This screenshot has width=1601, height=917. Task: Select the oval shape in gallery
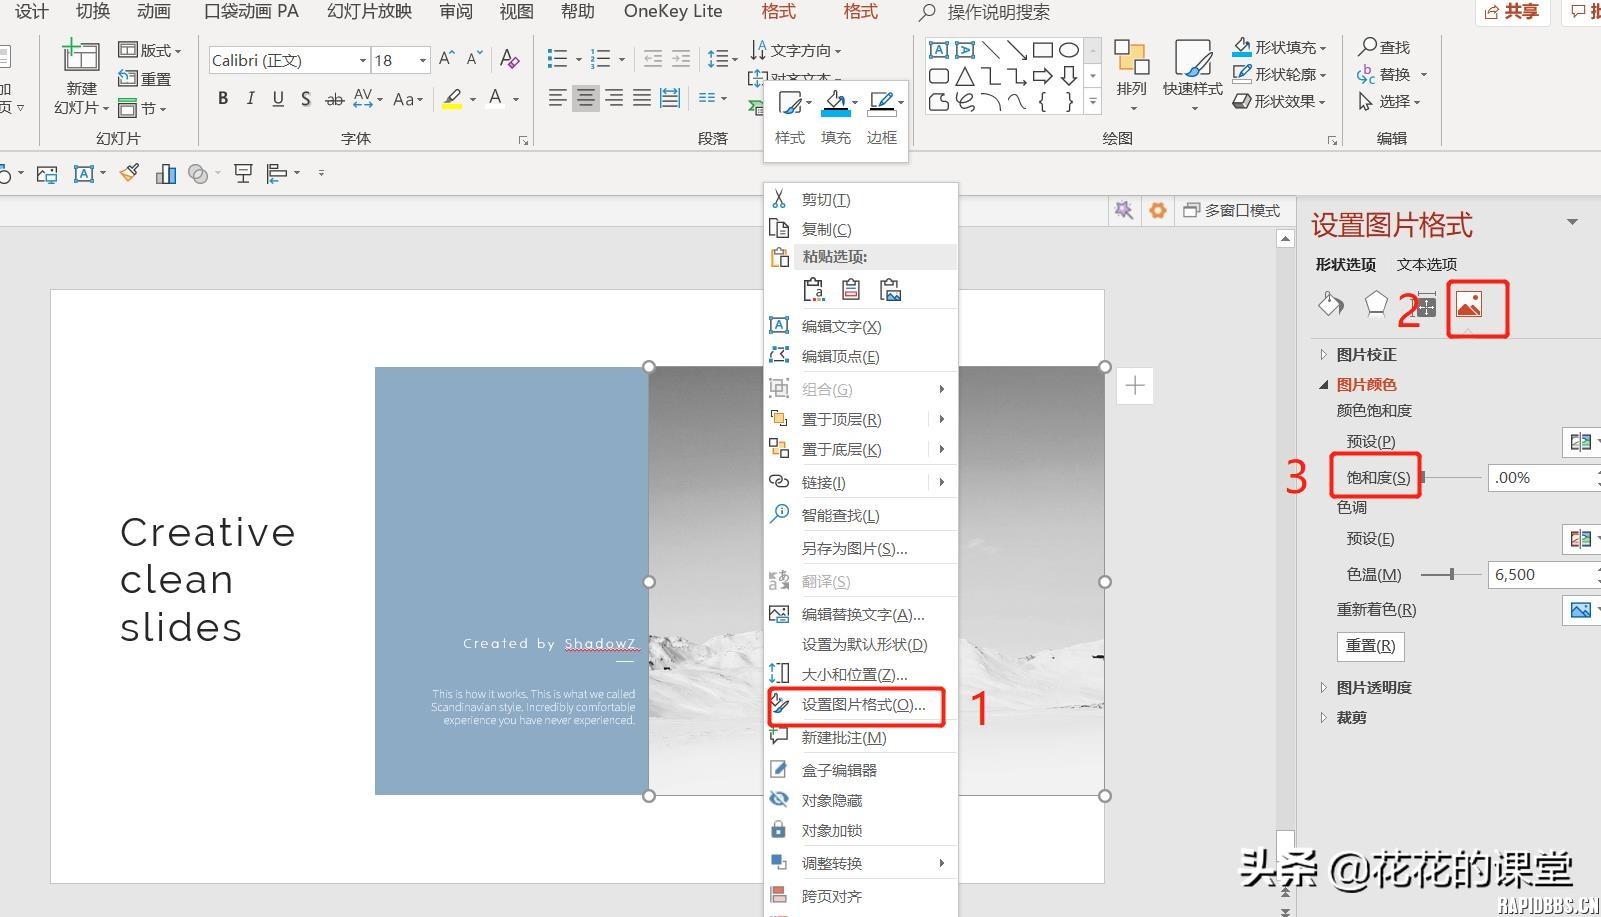[1069, 49]
